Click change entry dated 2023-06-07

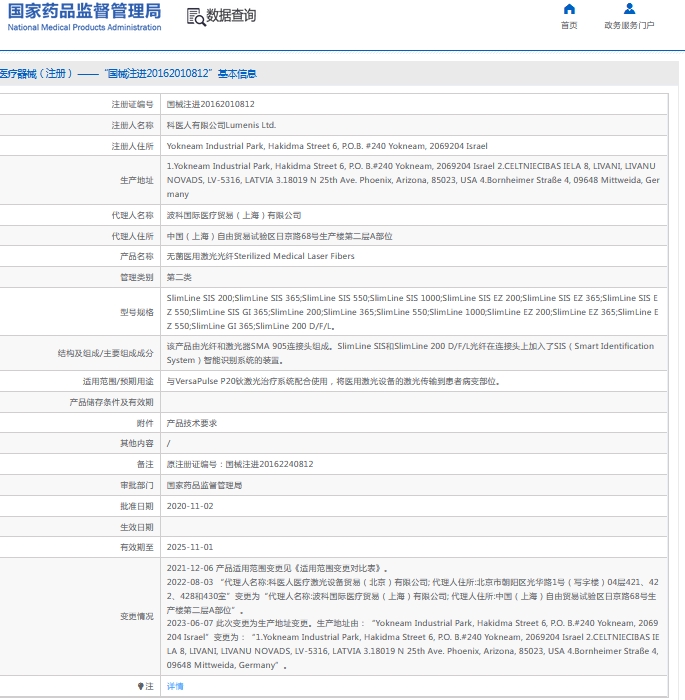413,644
